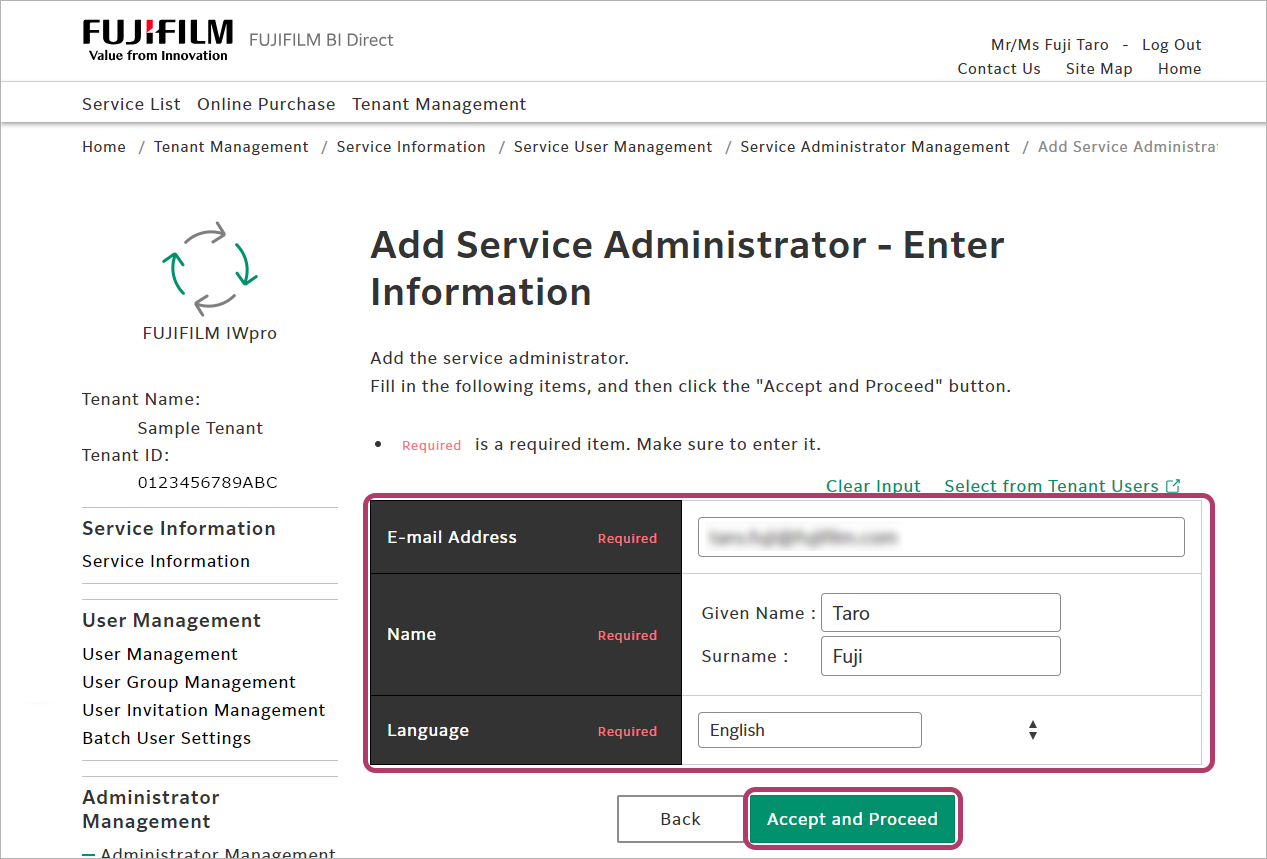Click the FUJIFILM logo in header
1267x859 pixels.
click(157, 40)
